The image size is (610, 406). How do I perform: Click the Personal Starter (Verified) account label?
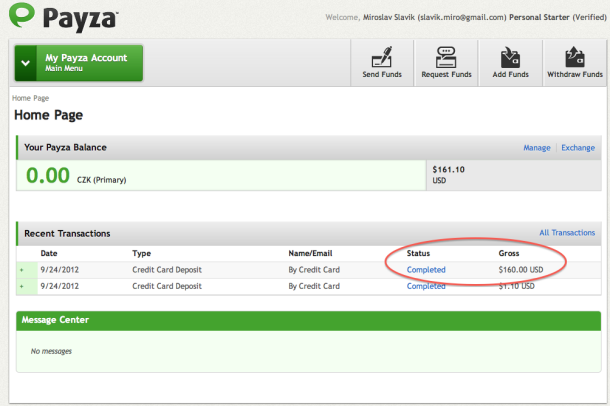pos(557,17)
